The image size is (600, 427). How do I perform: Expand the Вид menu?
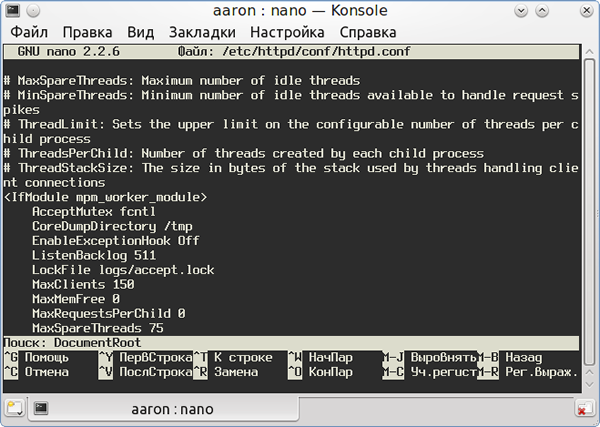point(140,32)
